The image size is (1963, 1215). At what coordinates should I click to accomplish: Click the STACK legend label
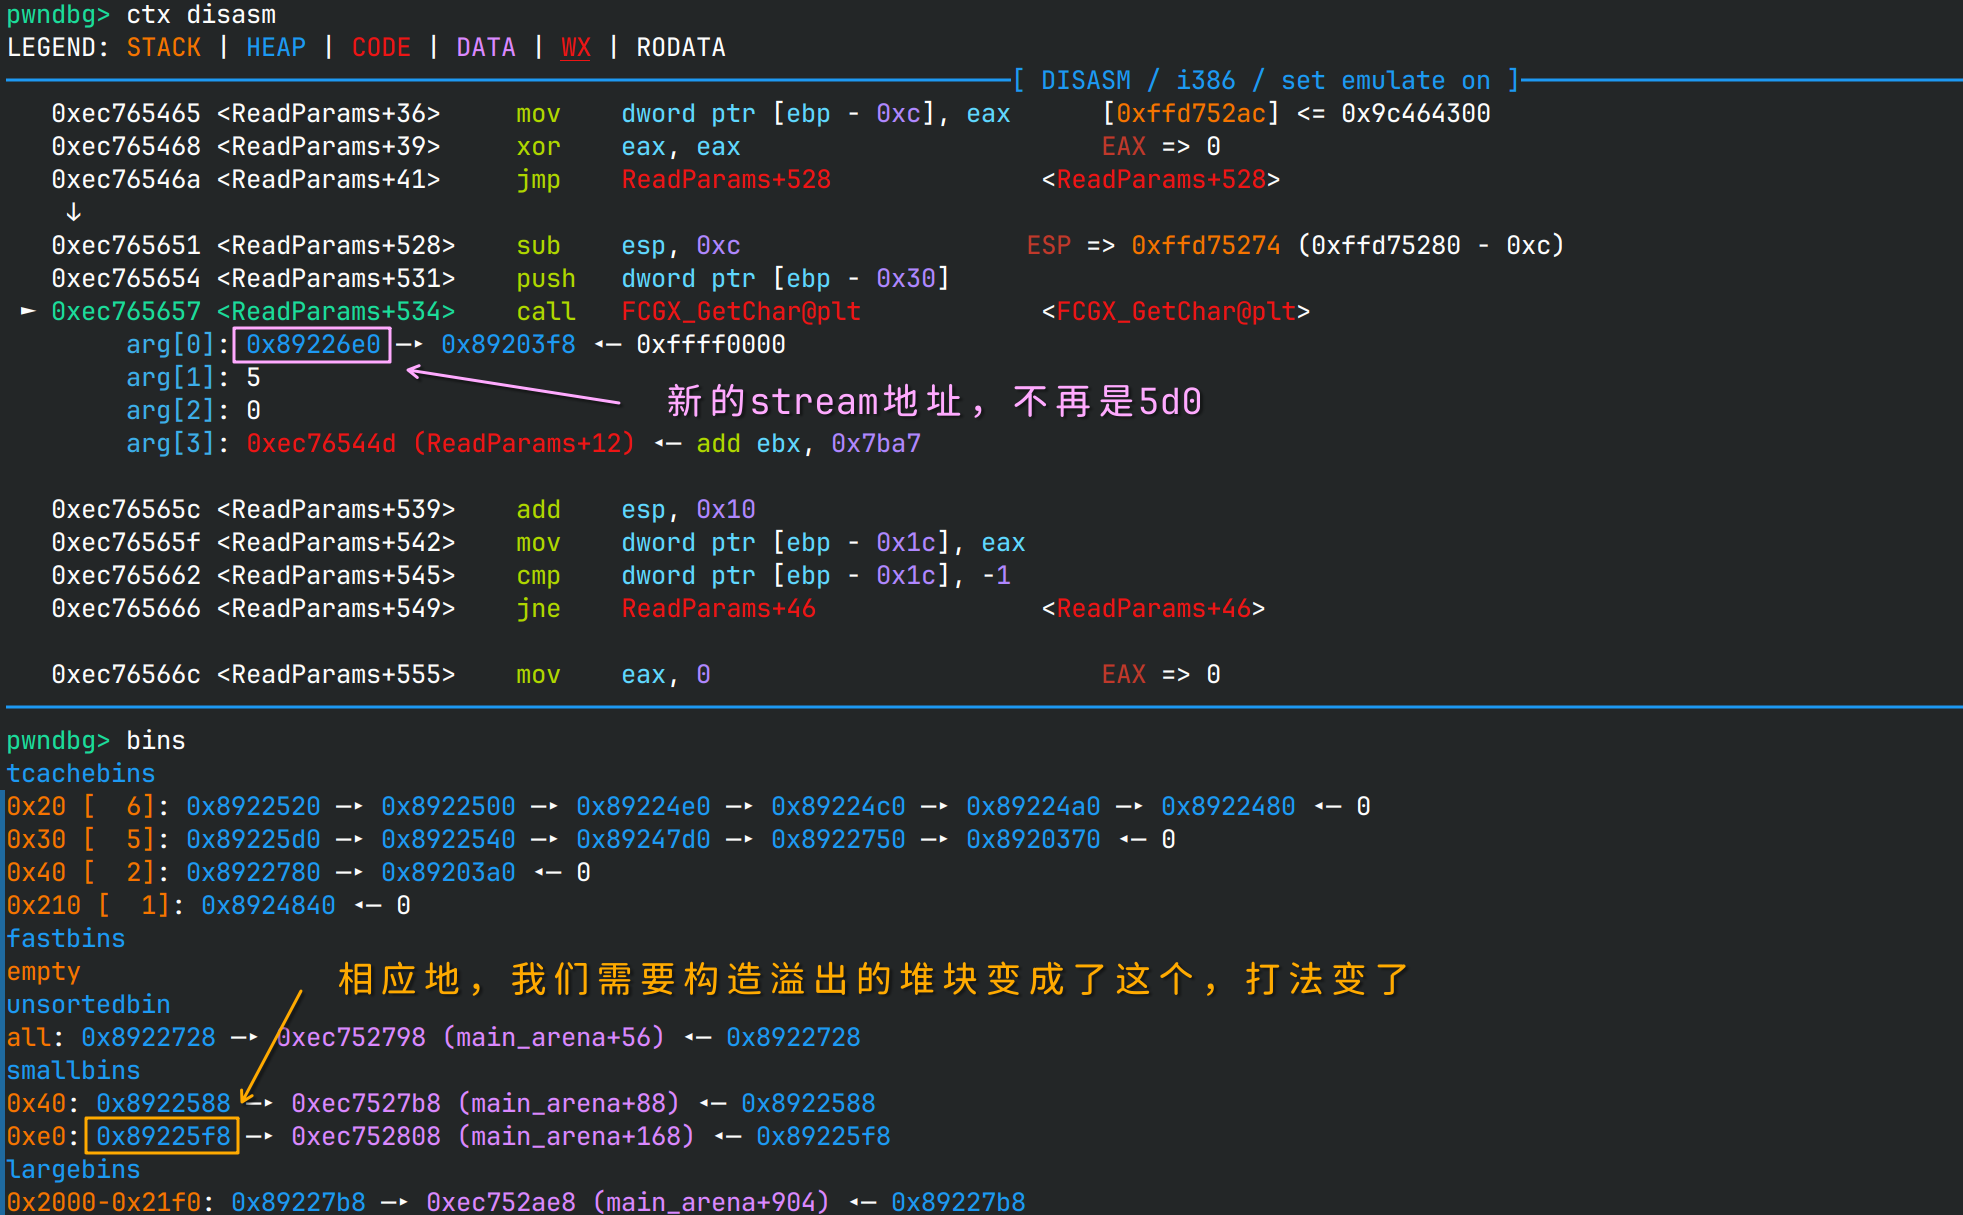tap(163, 47)
